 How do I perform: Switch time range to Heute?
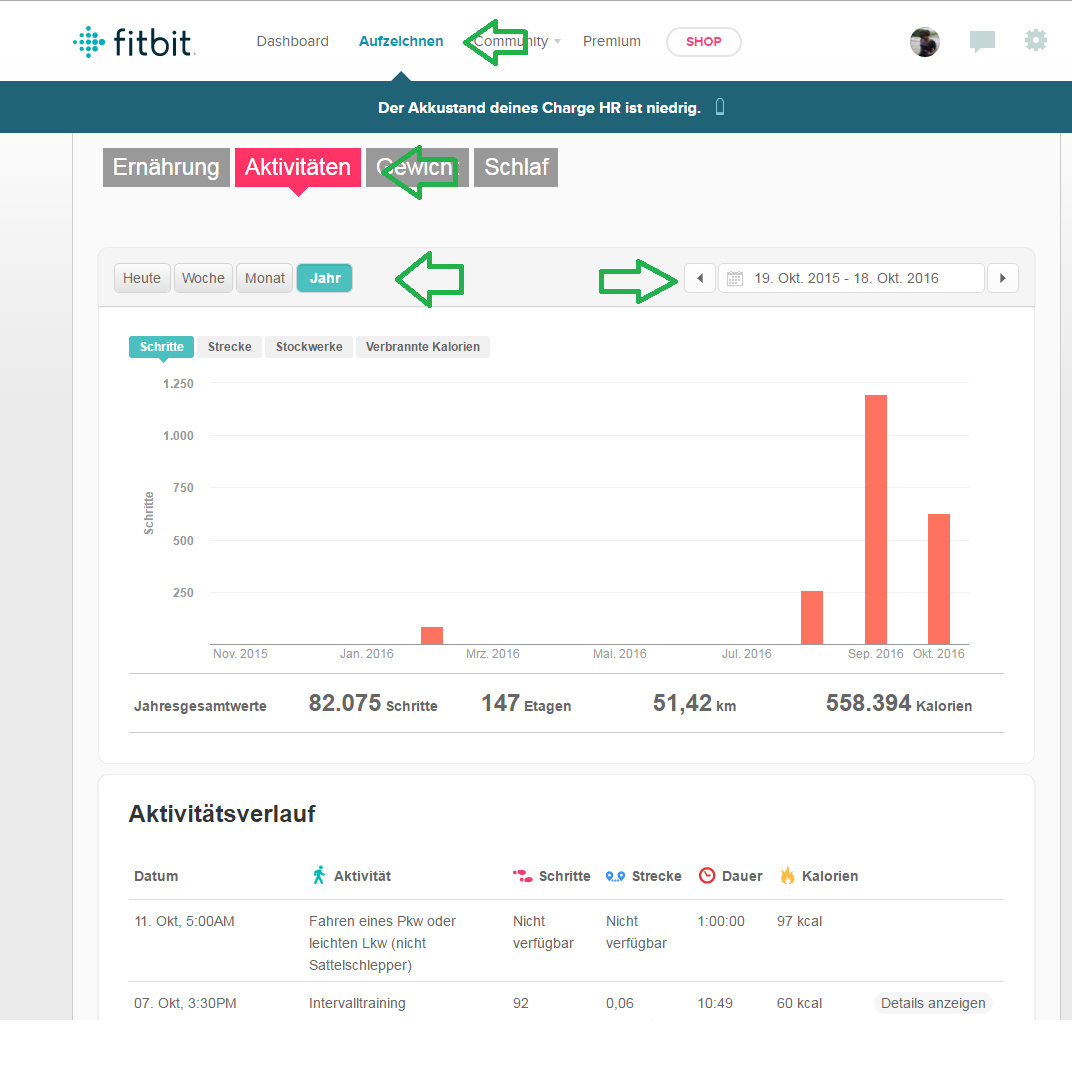[x=142, y=278]
